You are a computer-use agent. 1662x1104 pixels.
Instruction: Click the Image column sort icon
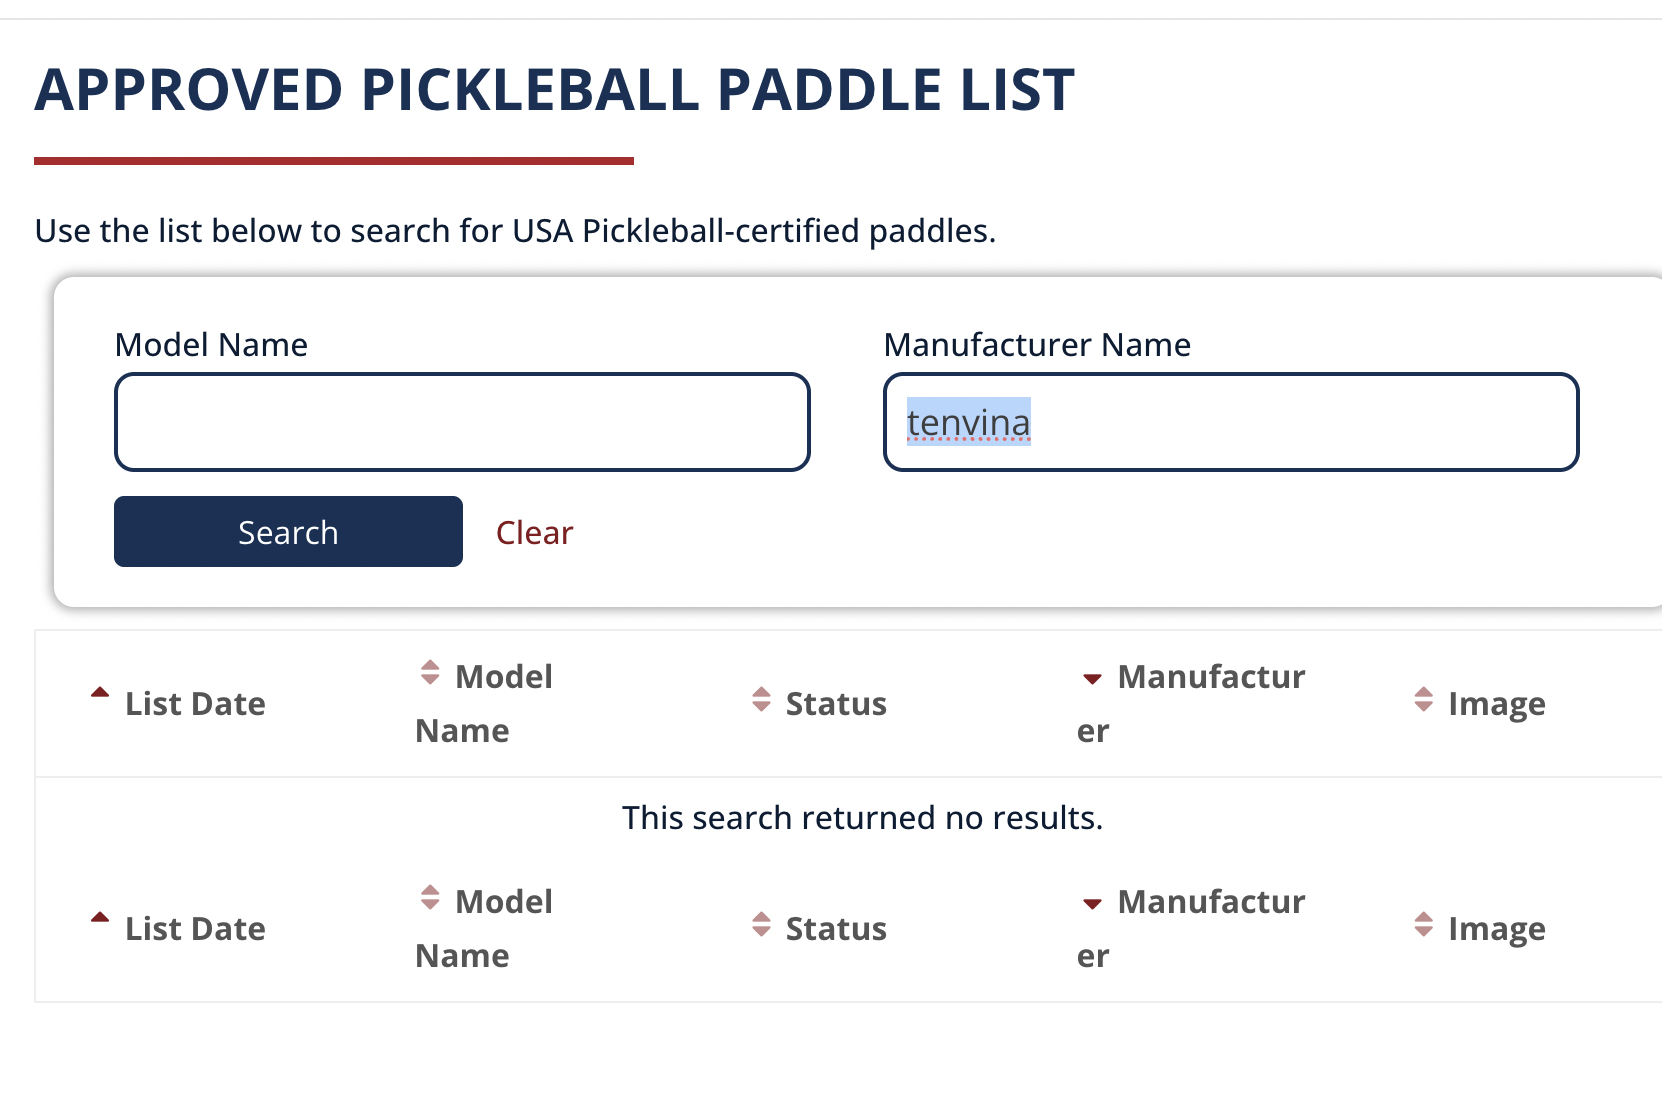pyautogui.click(x=1424, y=698)
